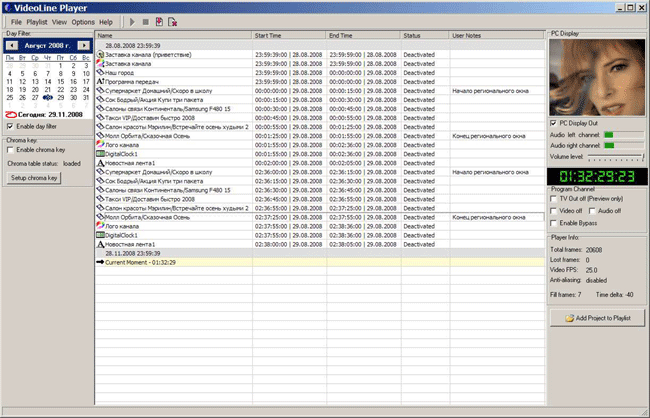
Task: Open the View menu
Action: point(59,22)
